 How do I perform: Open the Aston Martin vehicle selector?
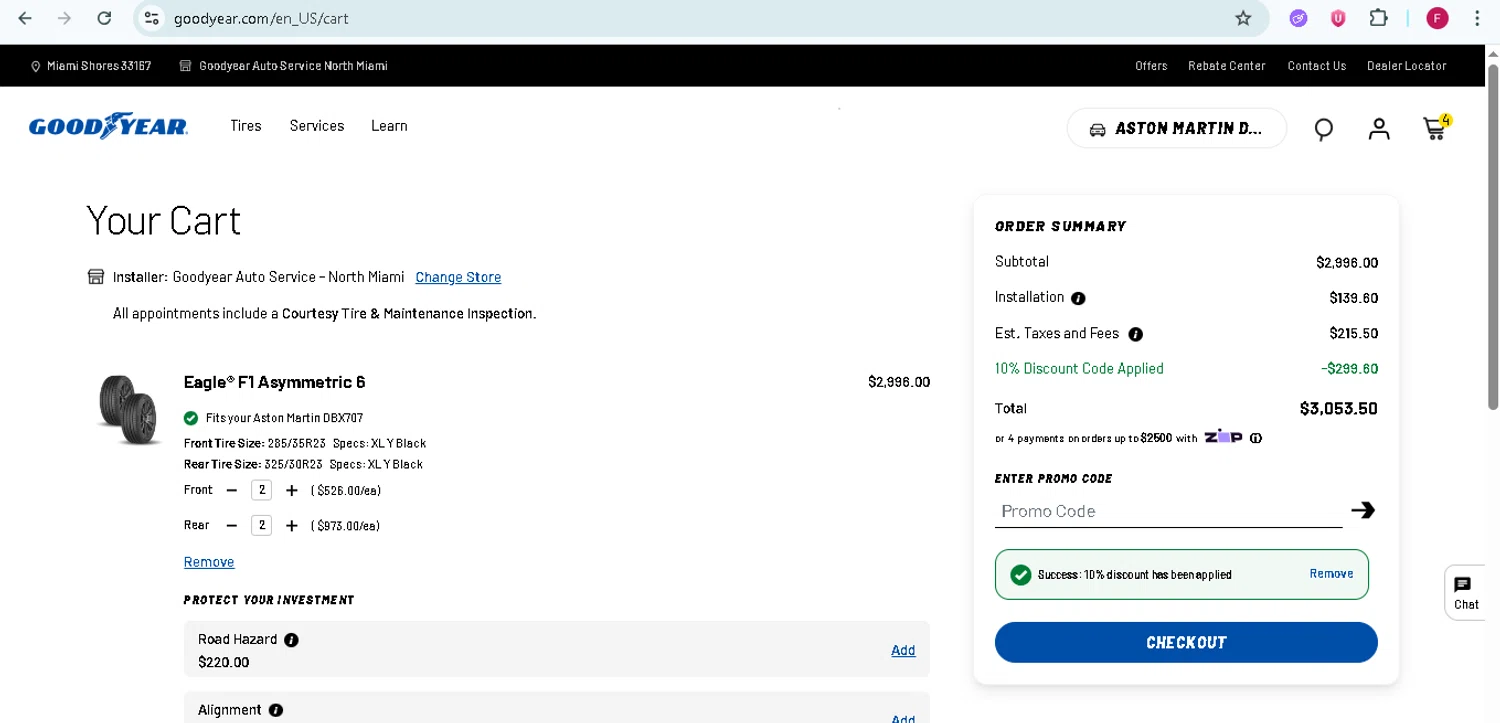coord(1176,129)
